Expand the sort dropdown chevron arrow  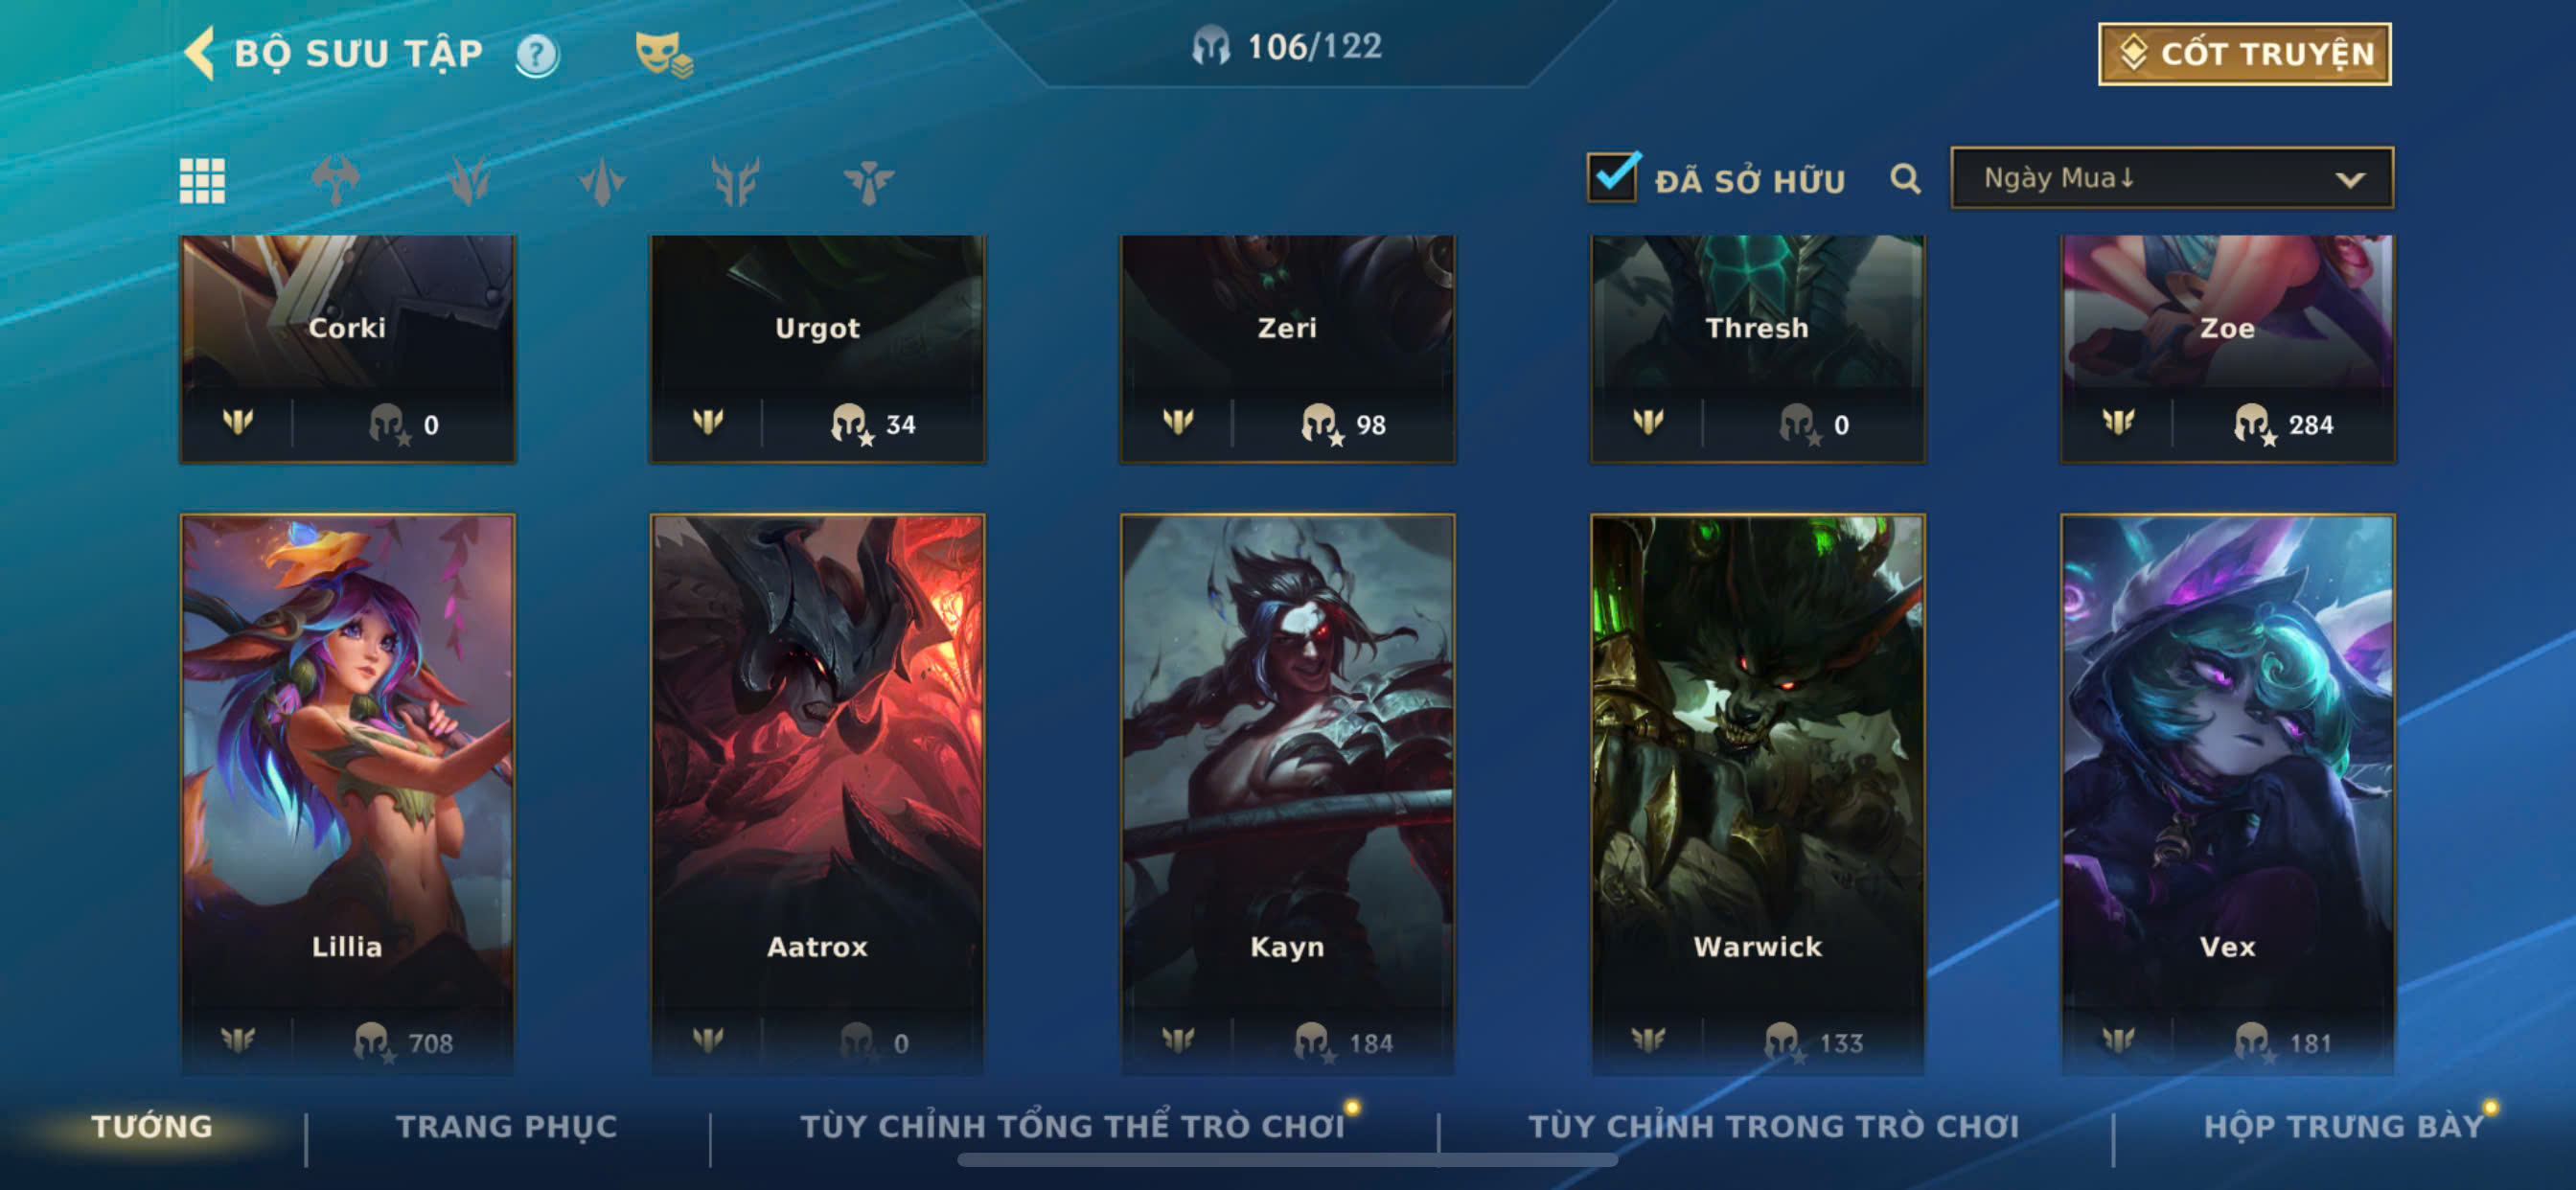2350,180
